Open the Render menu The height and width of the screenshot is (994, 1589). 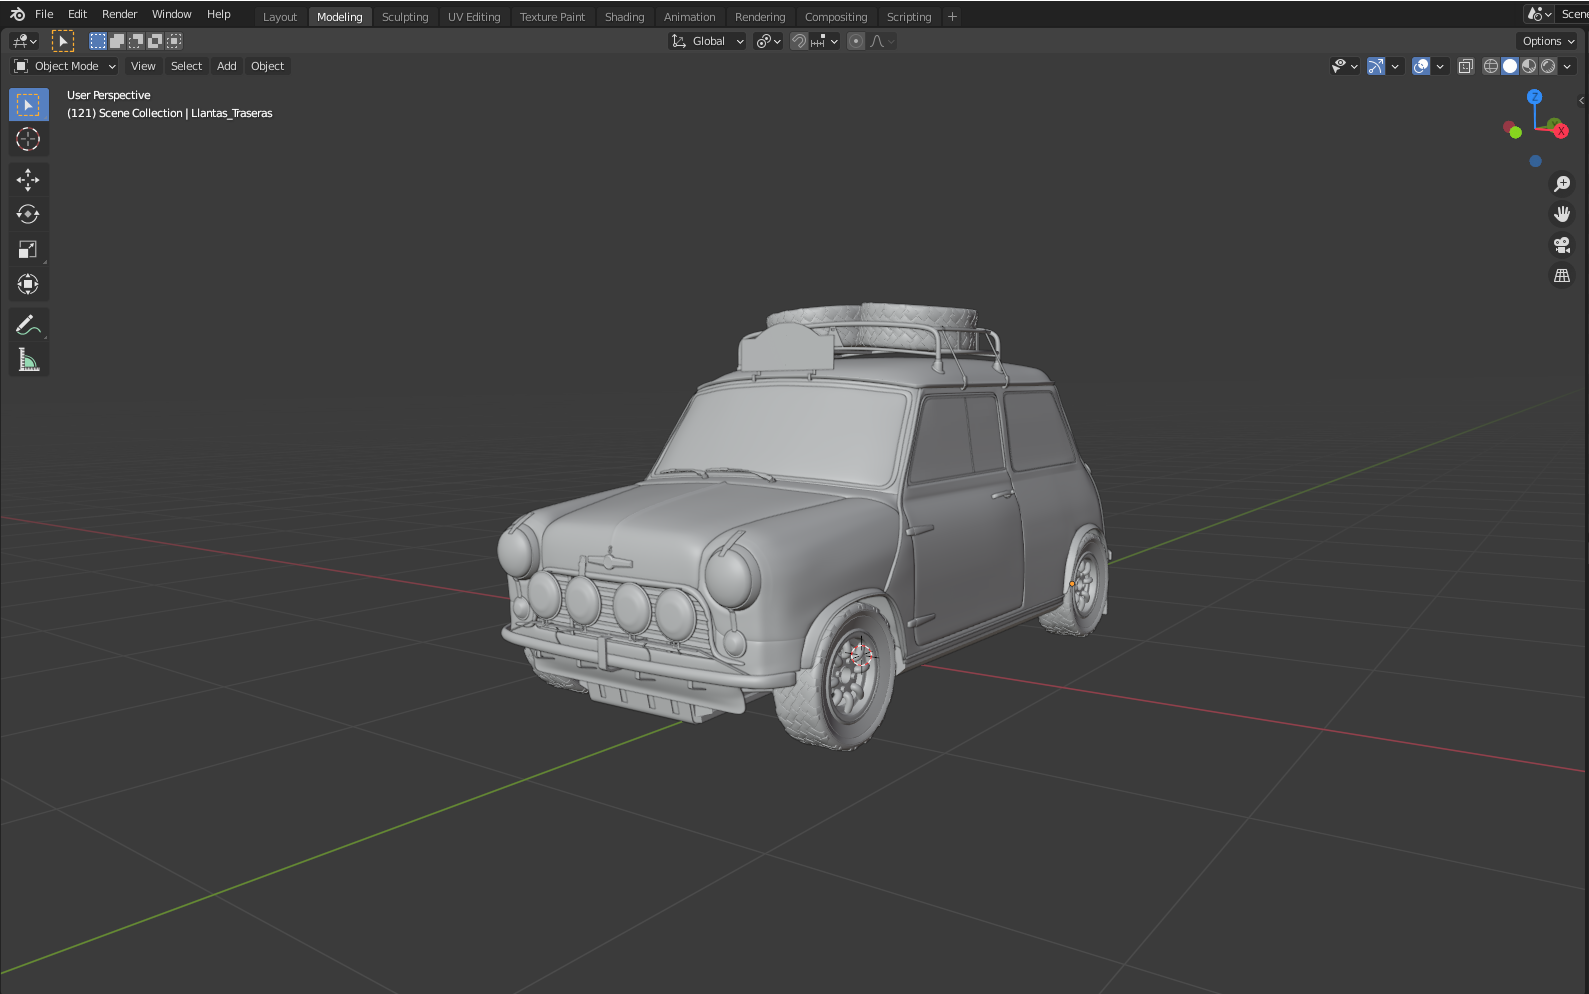pos(119,14)
